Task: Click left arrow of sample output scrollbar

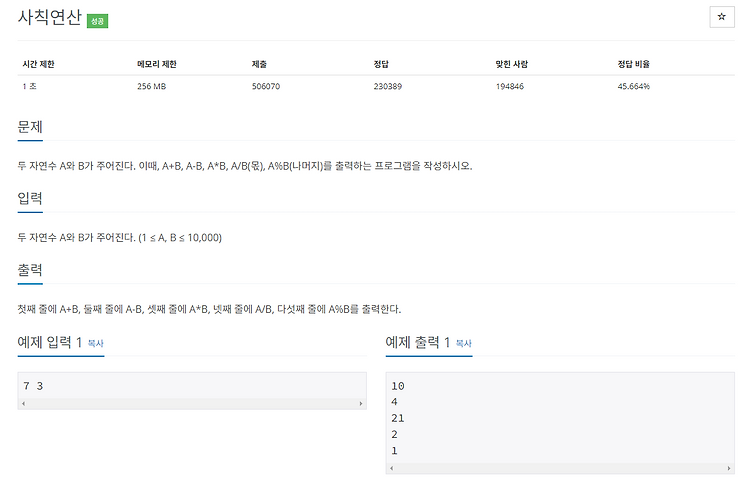Action: point(392,468)
